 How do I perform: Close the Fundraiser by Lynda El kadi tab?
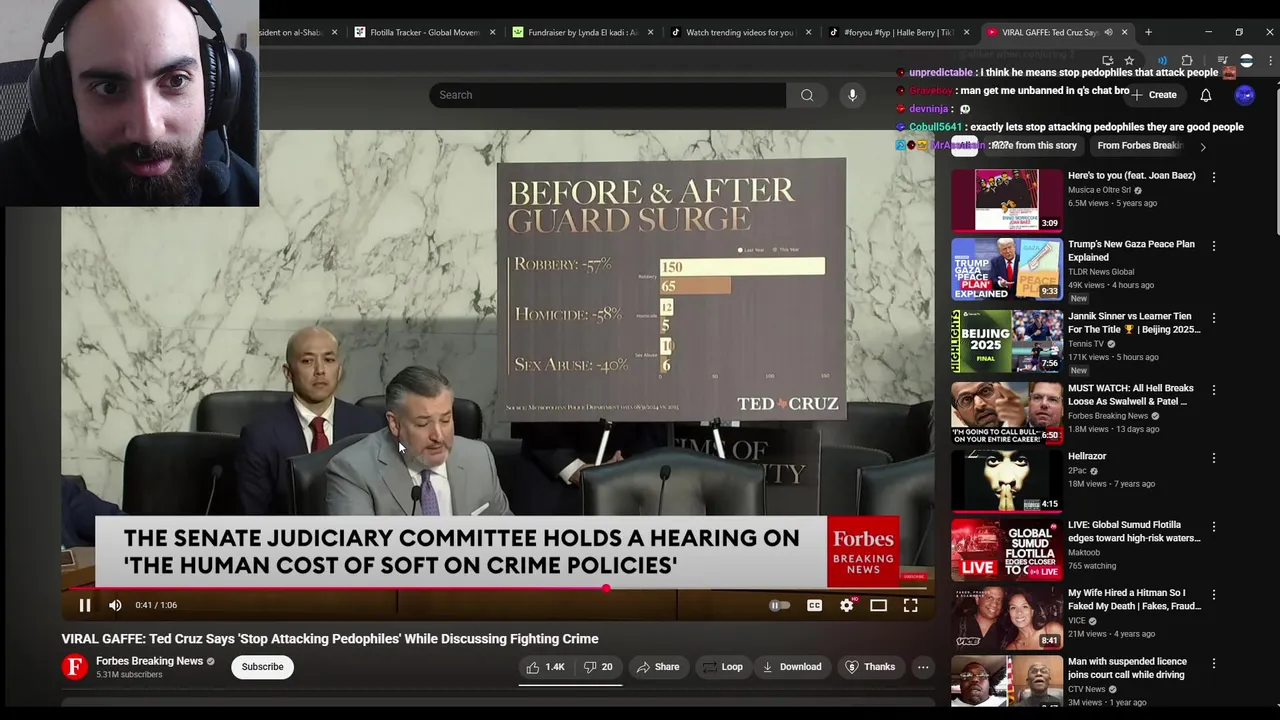650,32
